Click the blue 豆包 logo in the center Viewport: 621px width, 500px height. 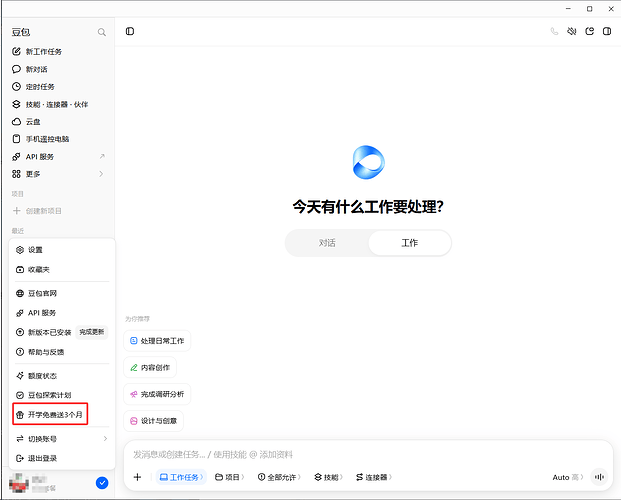coord(368,162)
